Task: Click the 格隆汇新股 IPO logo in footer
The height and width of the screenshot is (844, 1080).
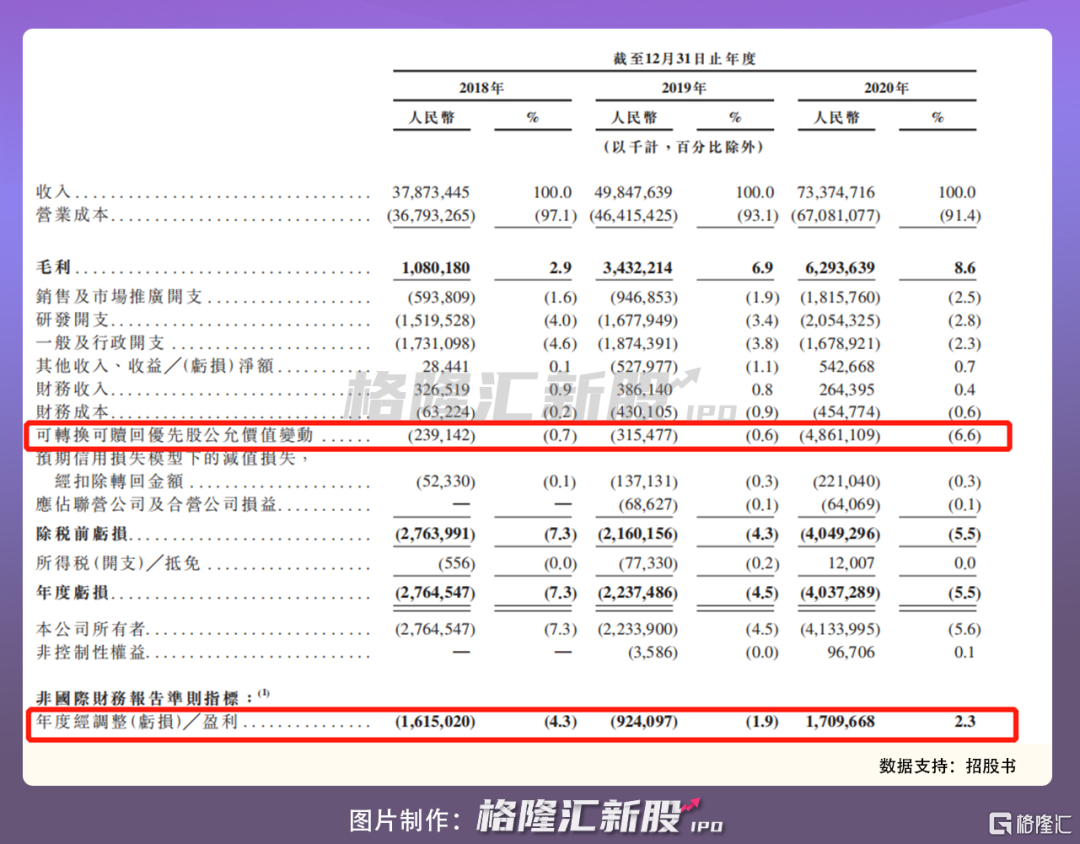Action: [599, 816]
